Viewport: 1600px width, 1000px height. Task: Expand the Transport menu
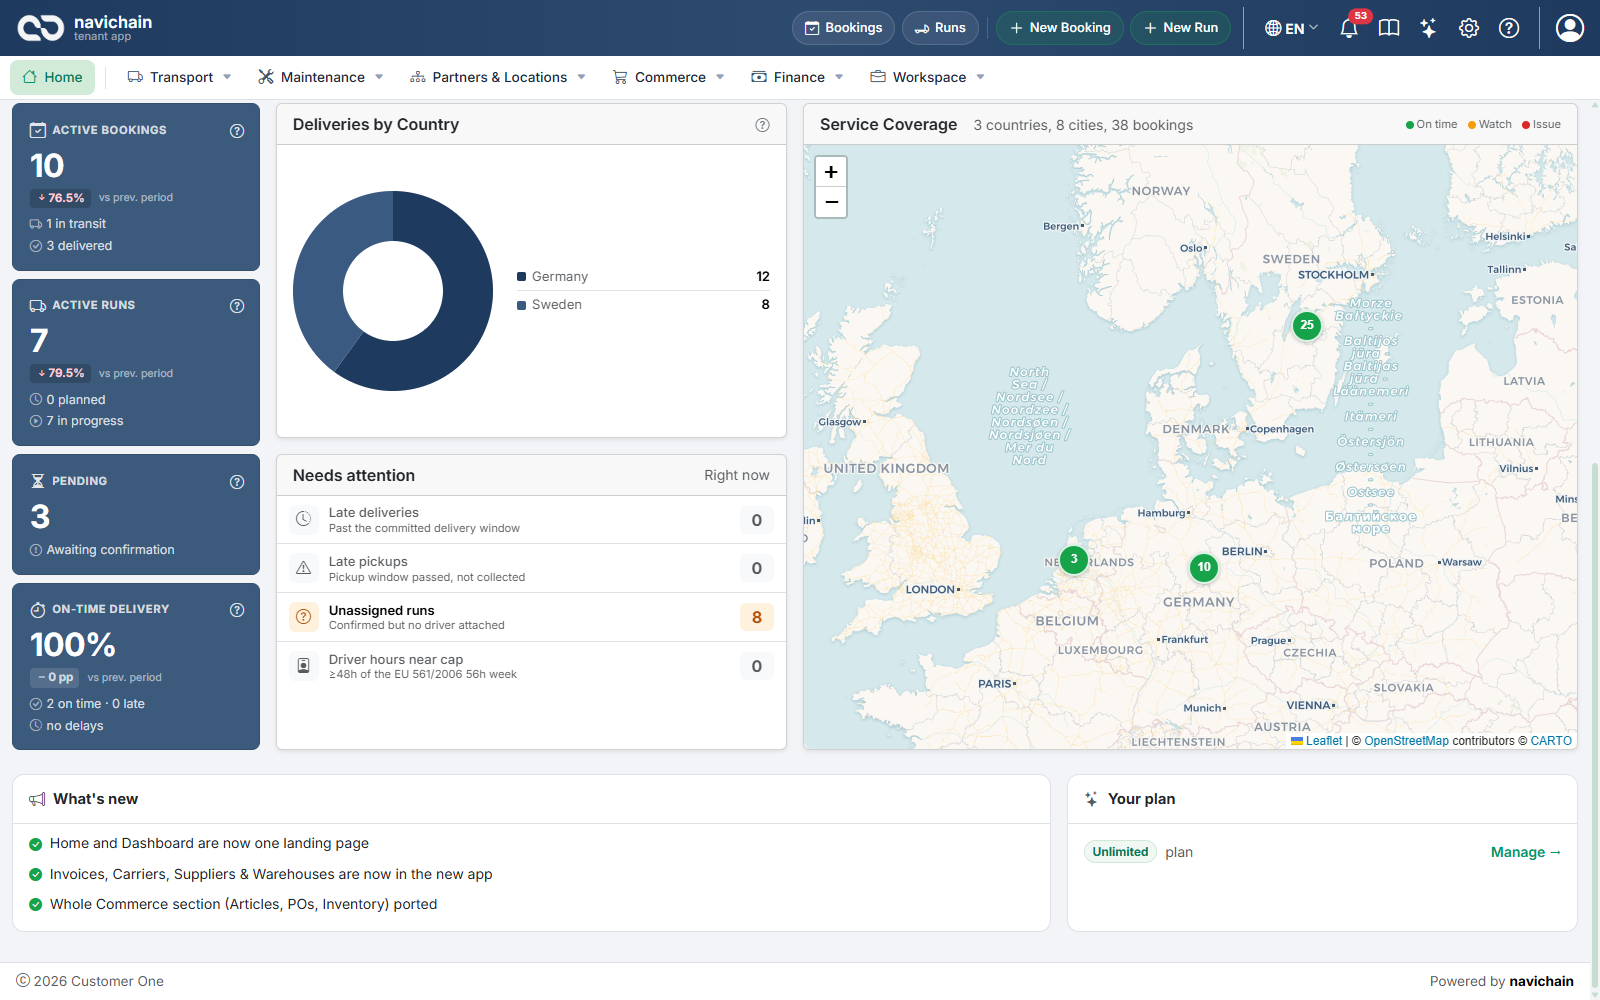tap(180, 77)
